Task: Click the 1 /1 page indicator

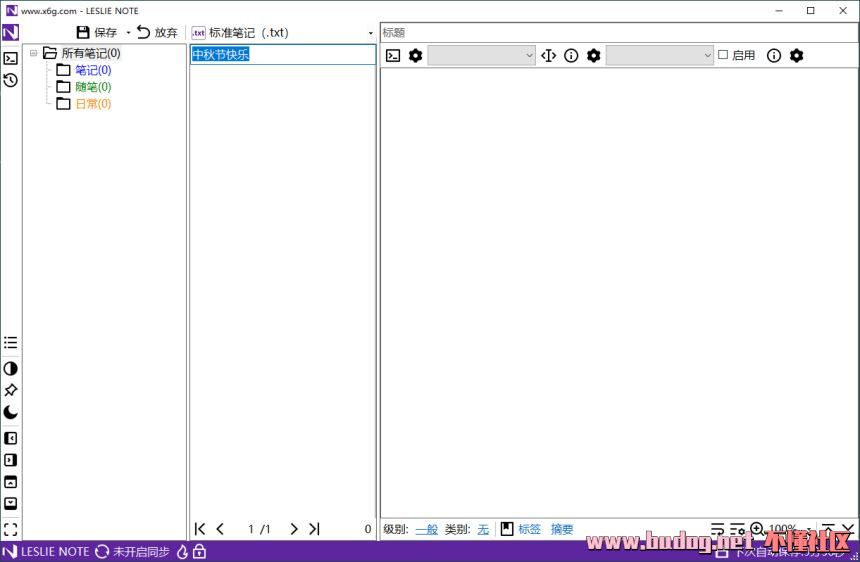Action: 259,530
